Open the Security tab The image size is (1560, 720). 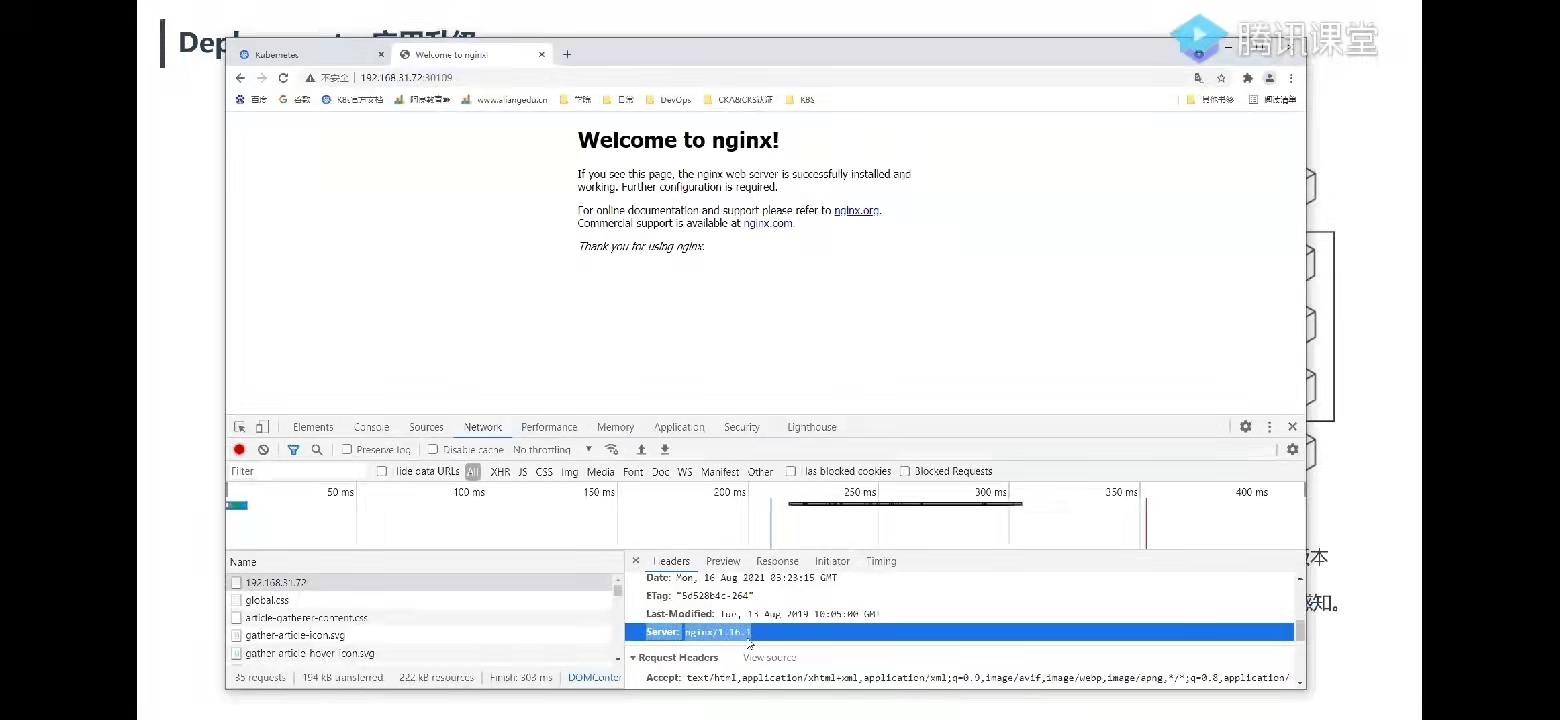[x=742, y=427]
